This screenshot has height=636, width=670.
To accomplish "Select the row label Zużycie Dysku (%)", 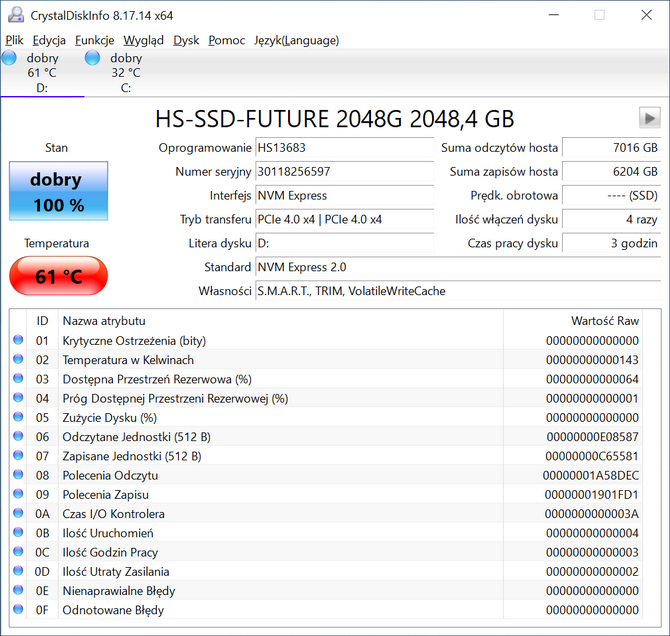I will pyautogui.click(x=109, y=418).
